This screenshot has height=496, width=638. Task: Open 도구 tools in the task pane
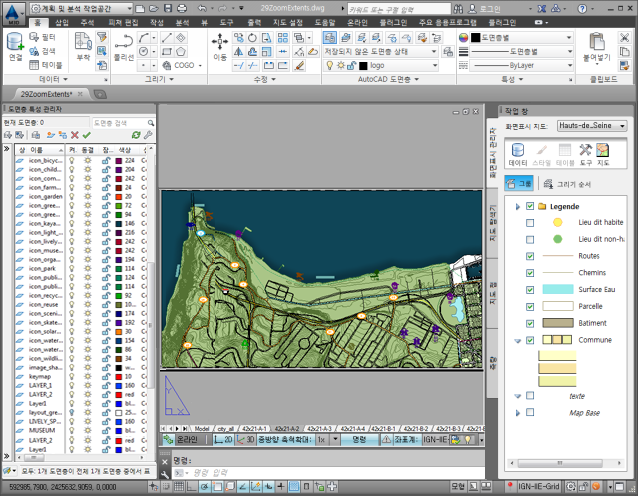pos(586,153)
